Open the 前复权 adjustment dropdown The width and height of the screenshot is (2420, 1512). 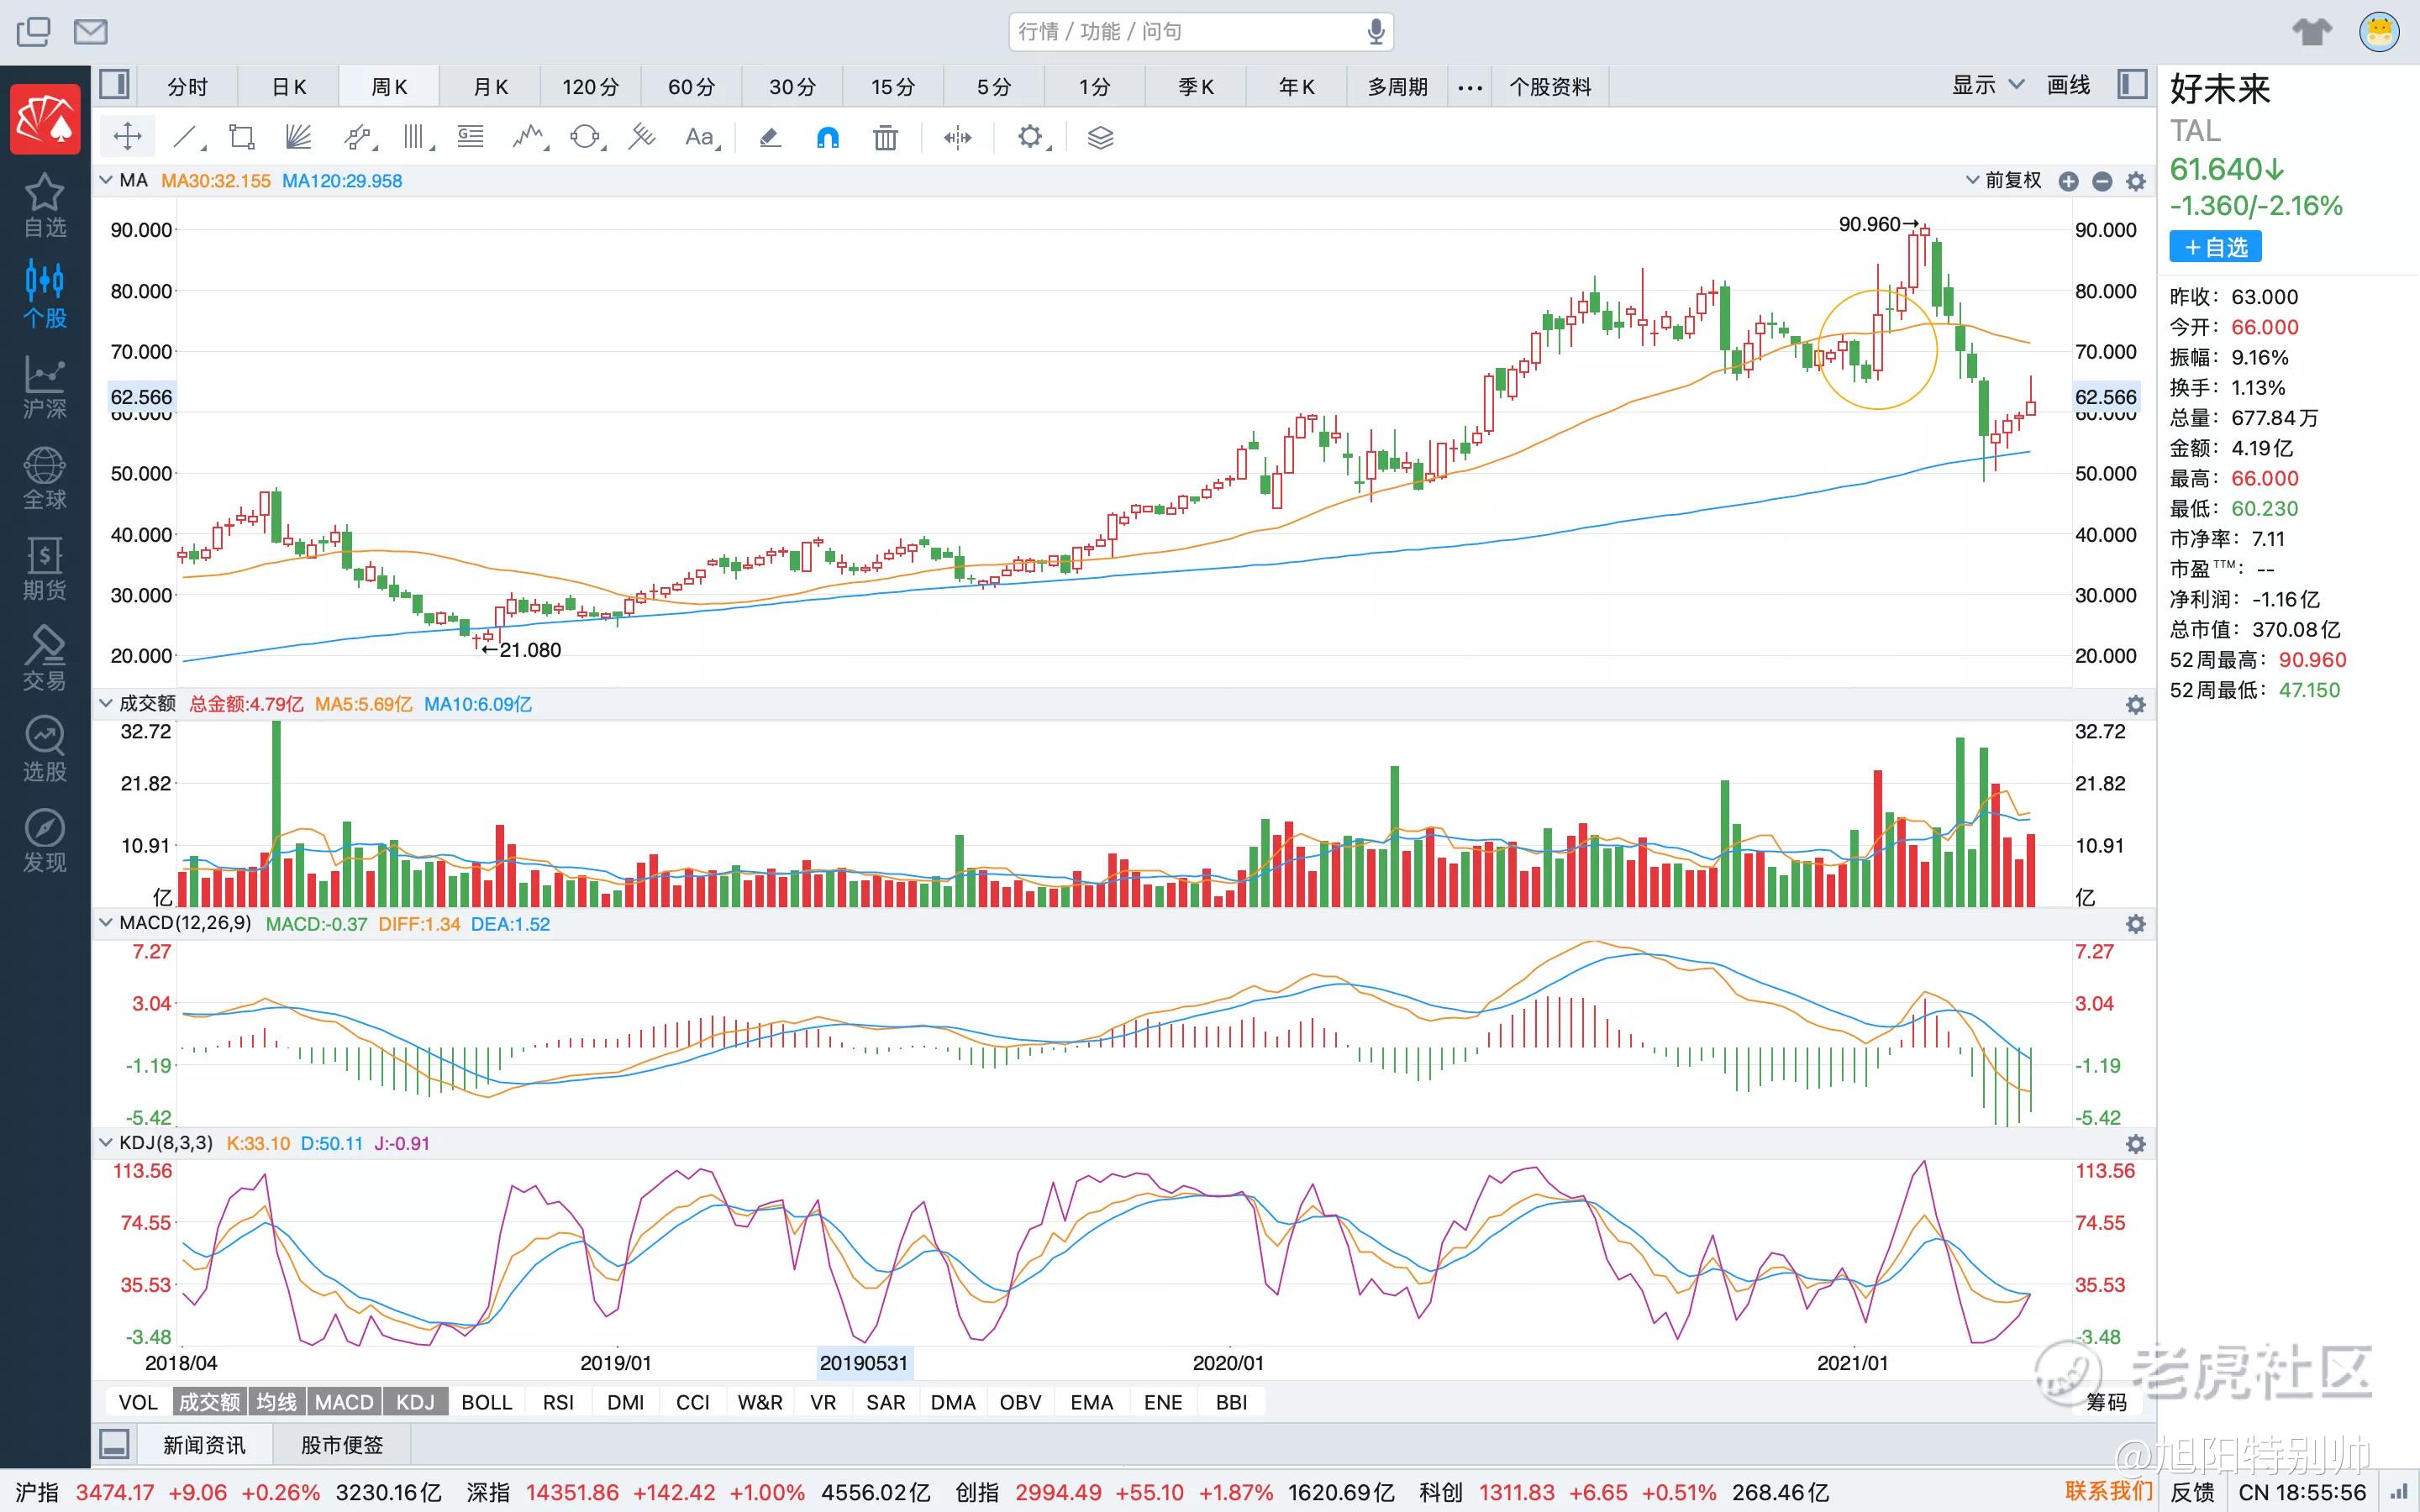[2004, 180]
